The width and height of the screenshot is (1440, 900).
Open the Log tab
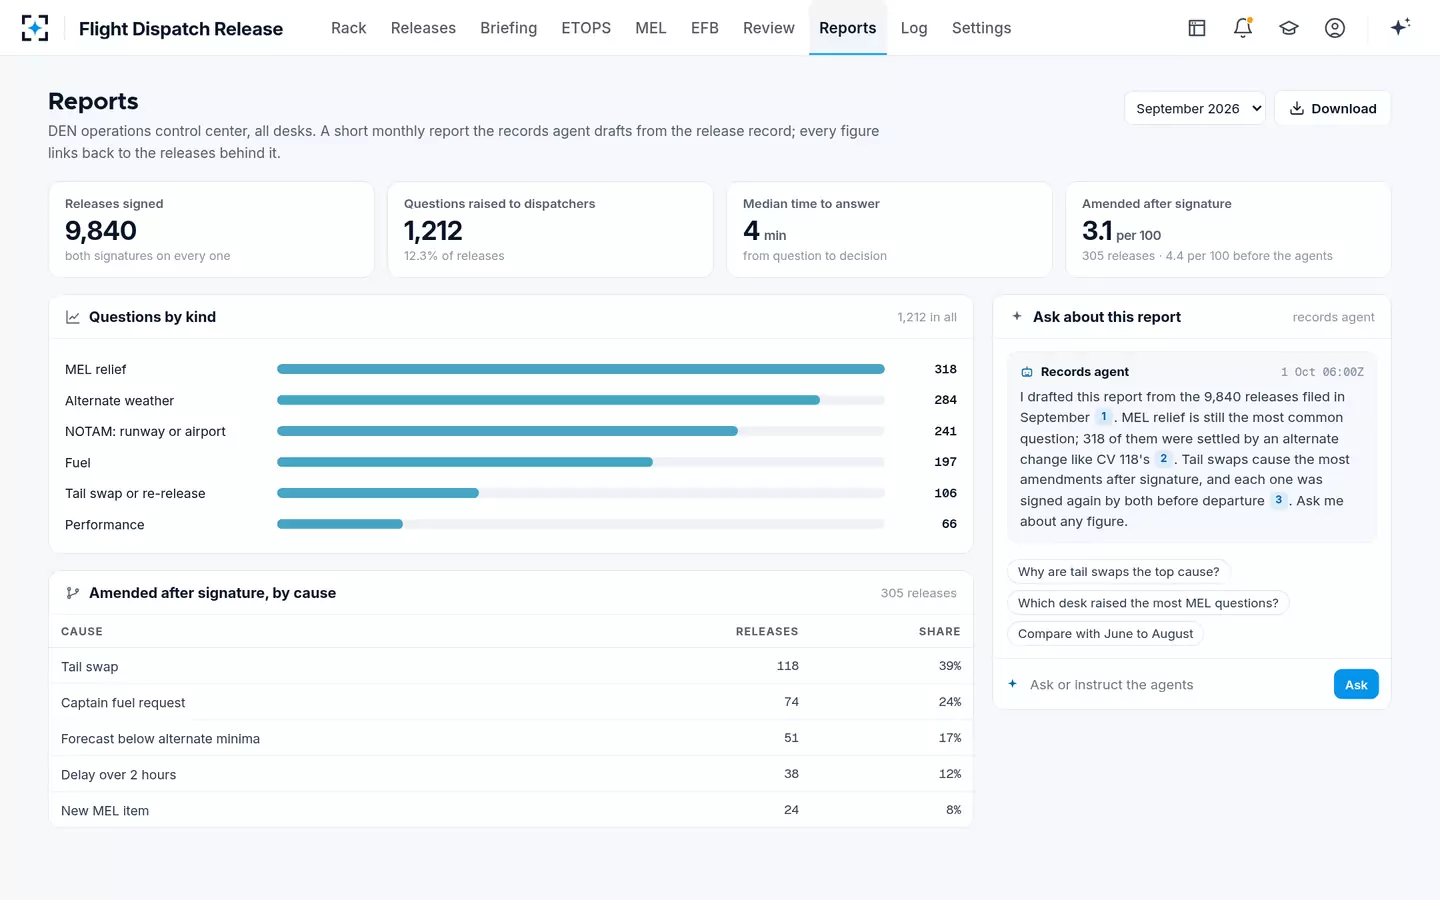coord(914,28)
